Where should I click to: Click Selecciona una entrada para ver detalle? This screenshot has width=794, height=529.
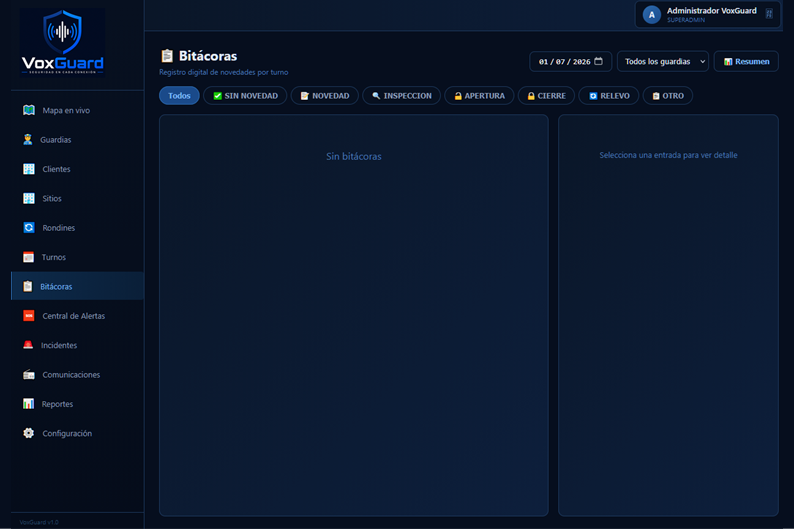[x=668, y=155]
